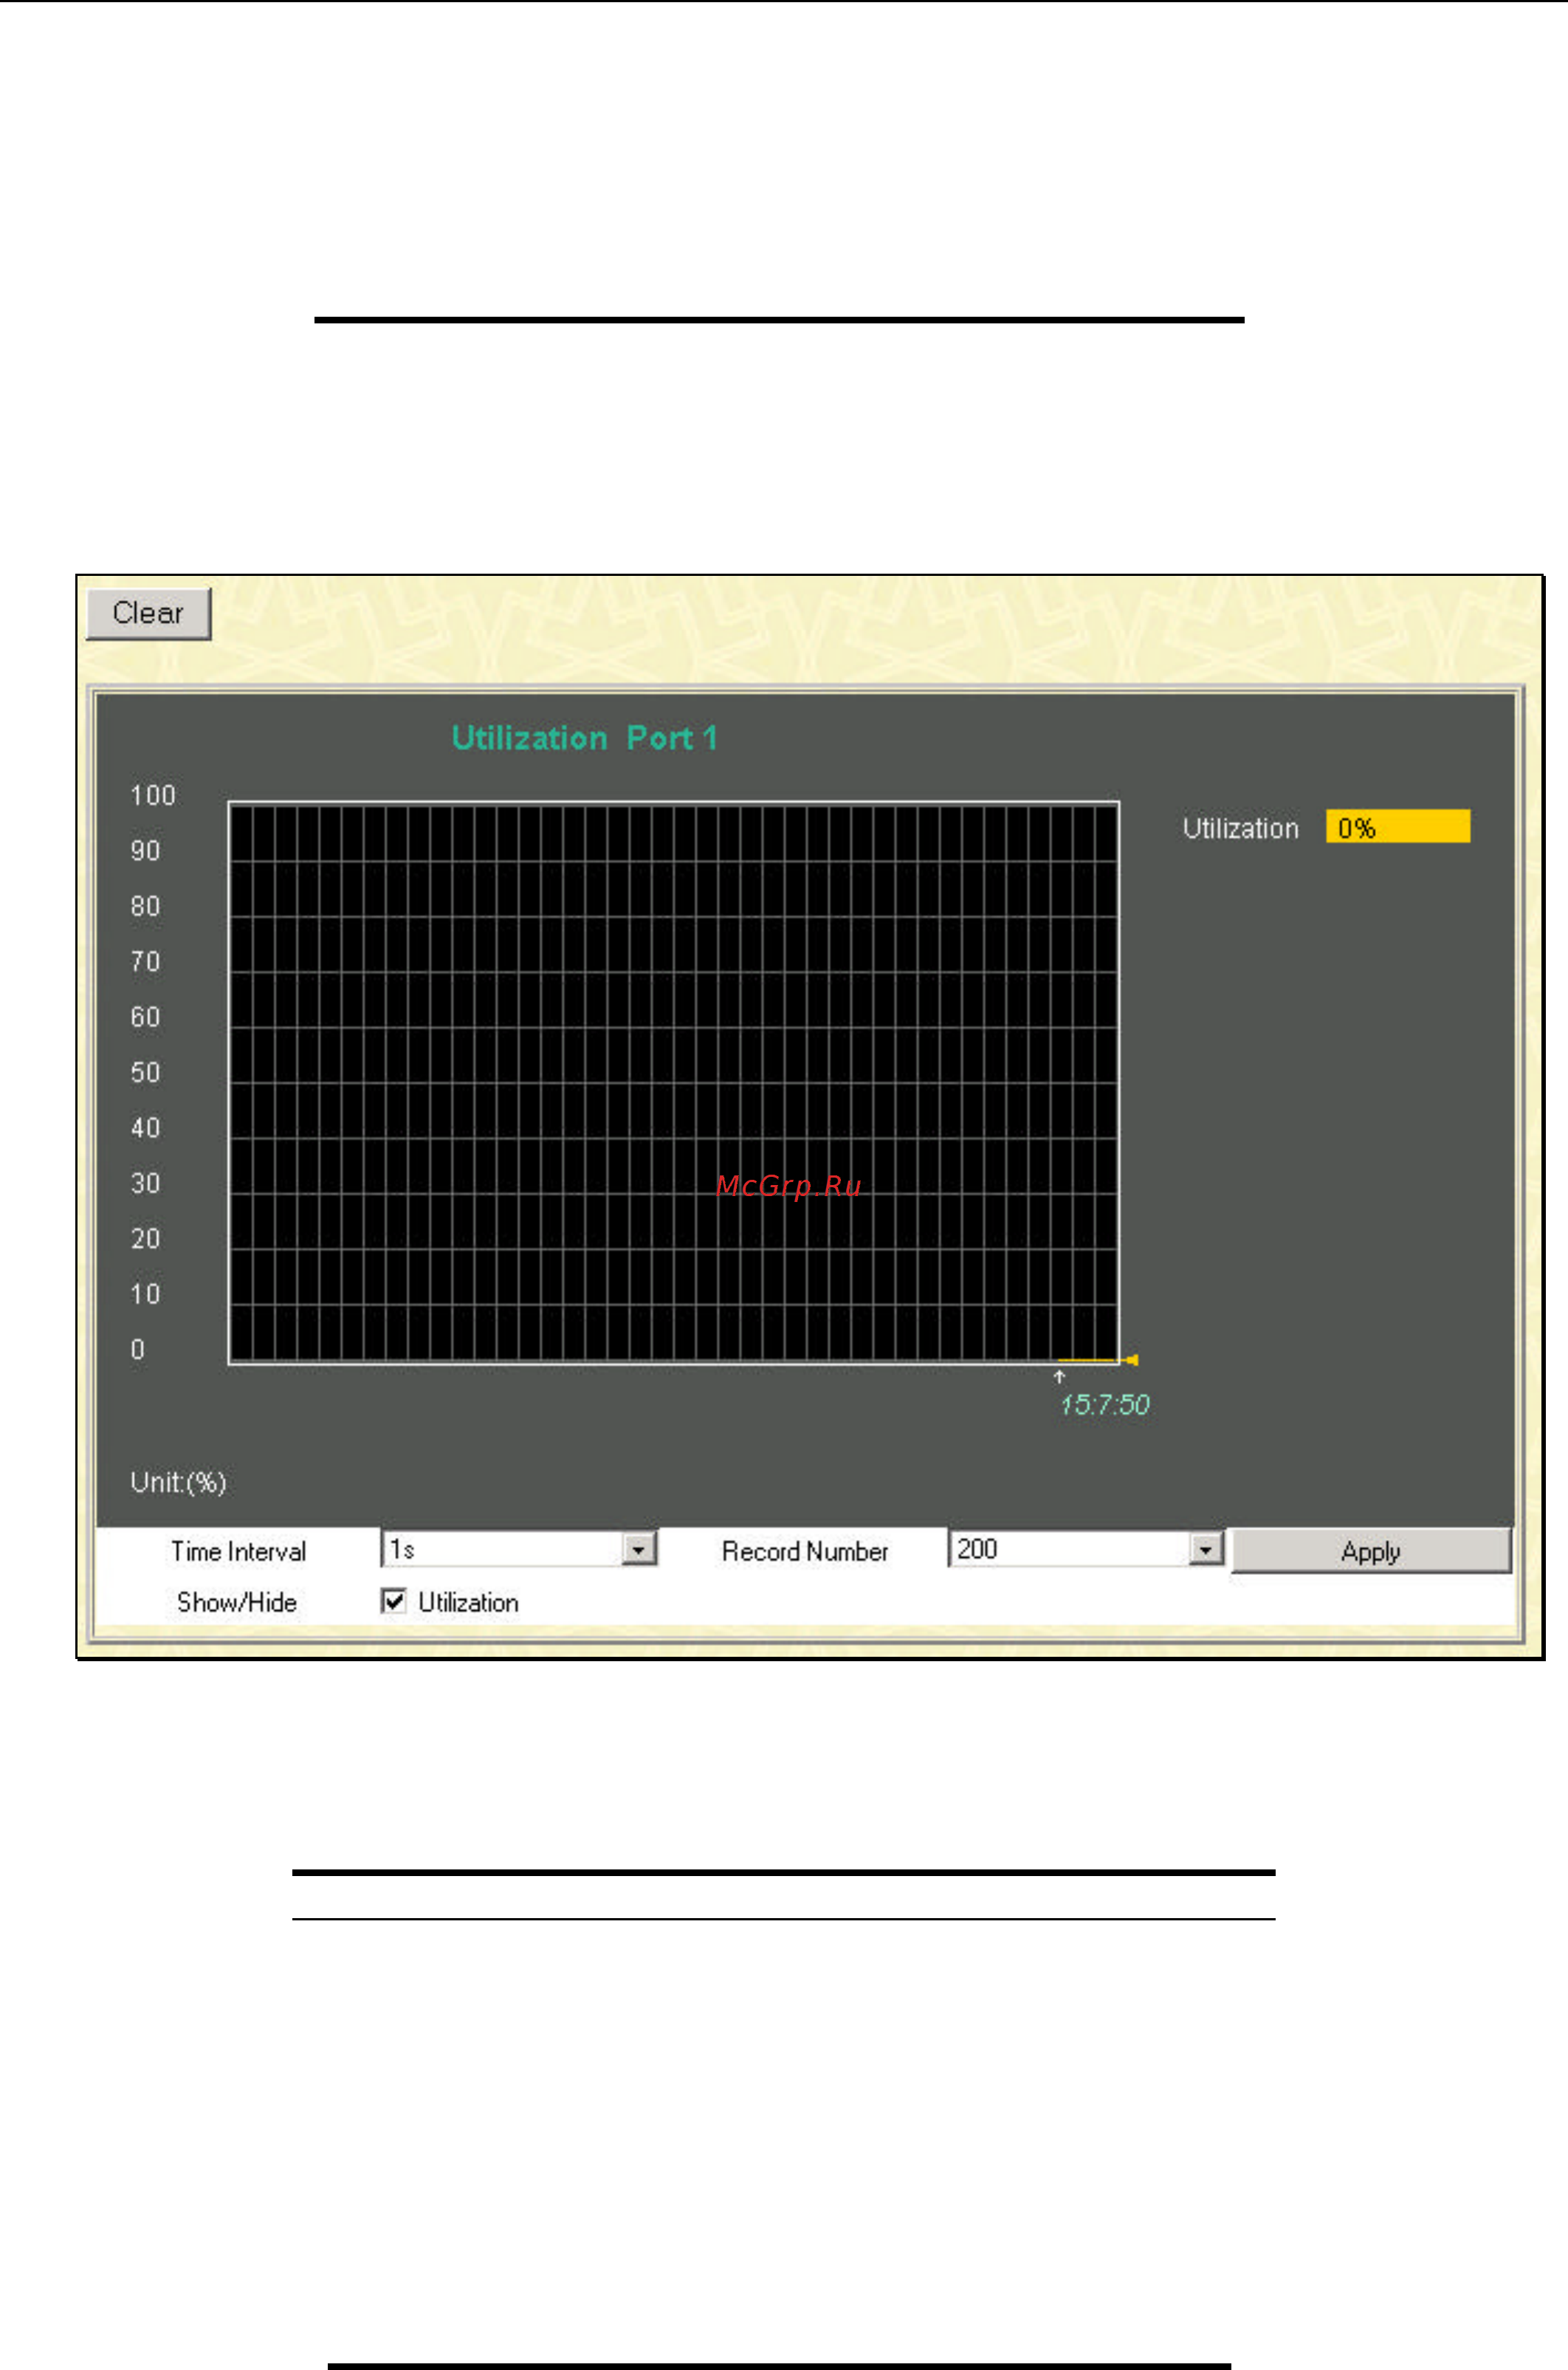Click the Unit:(%) label
The width and height of the screenshot is (1568, 2370).
click(x=178, y=1482)
